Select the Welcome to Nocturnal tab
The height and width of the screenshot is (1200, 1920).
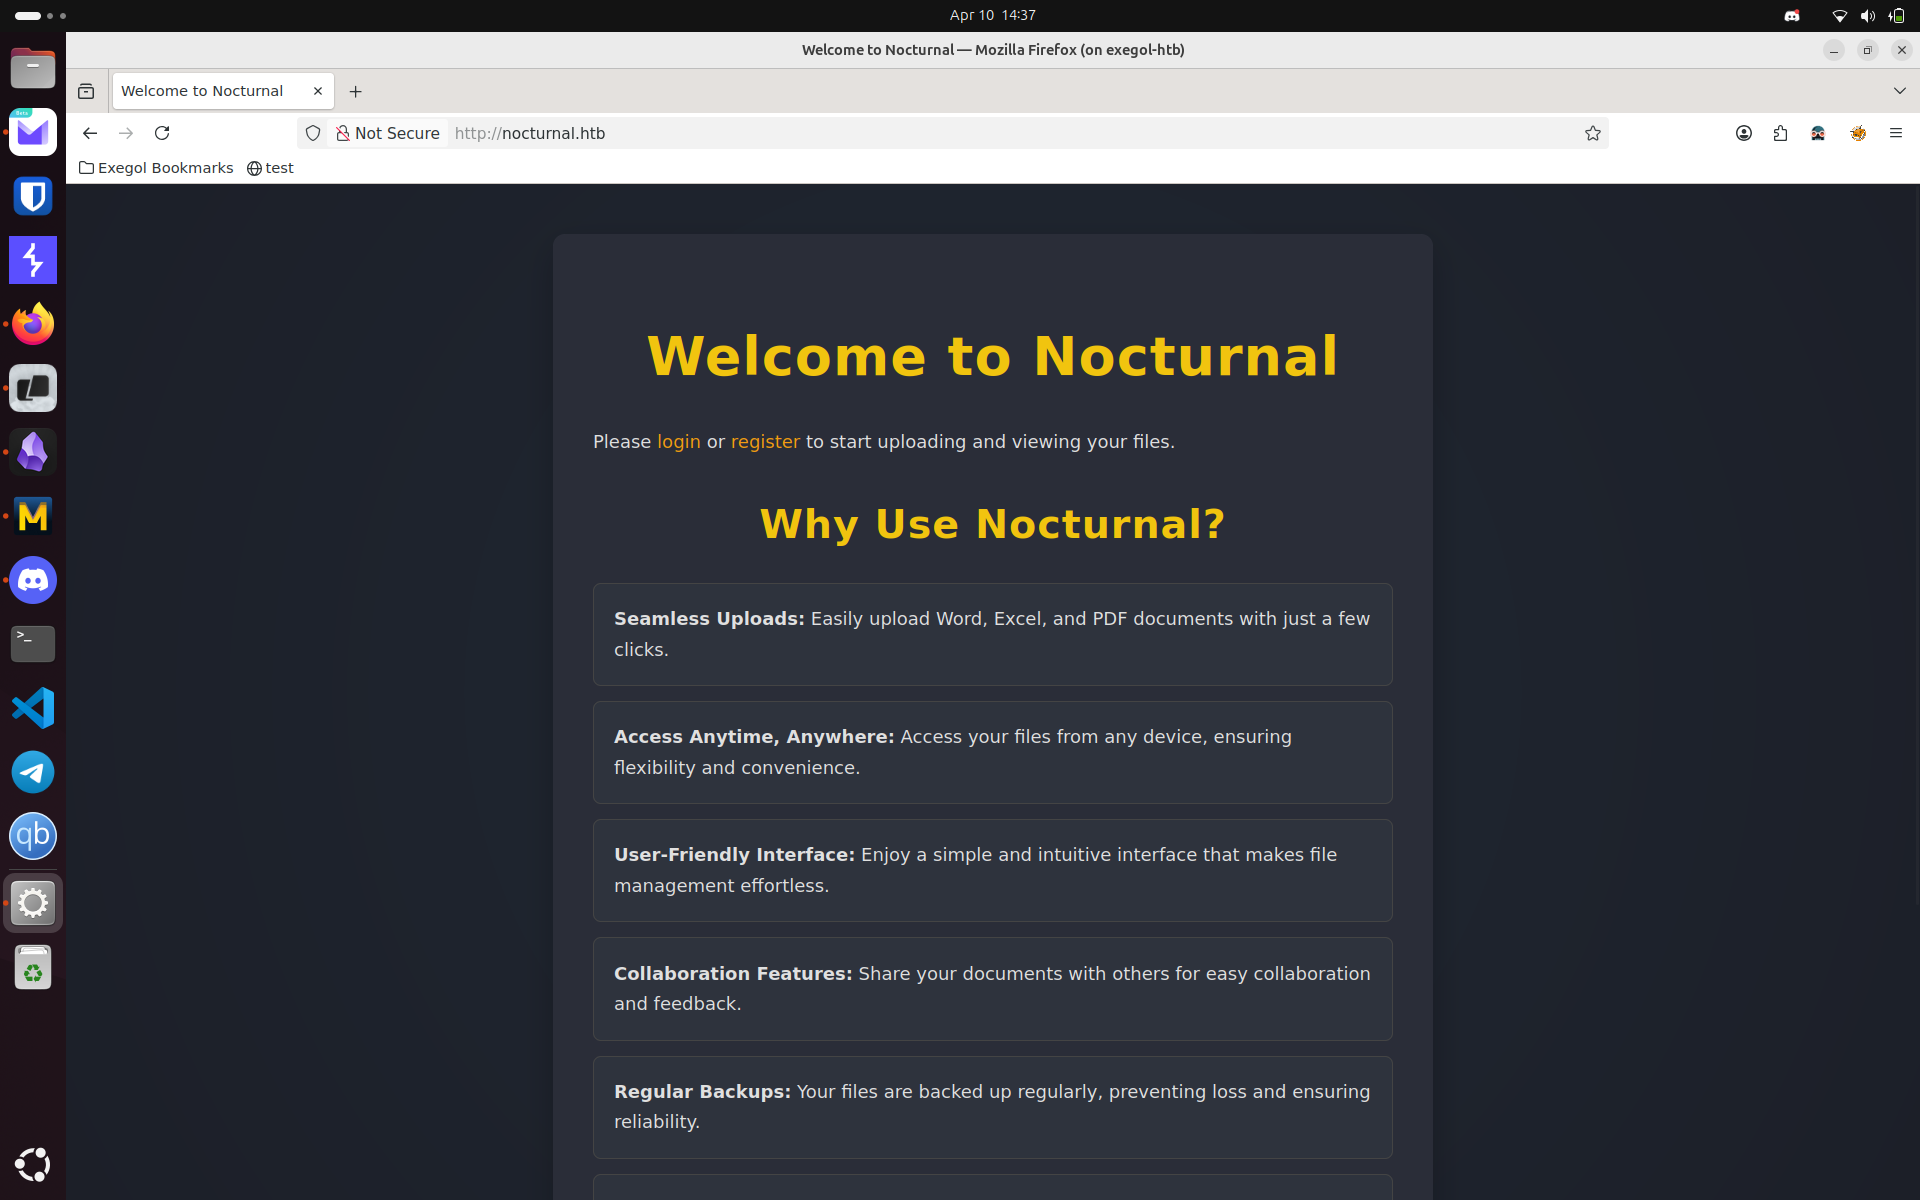(x=203, y=91)
